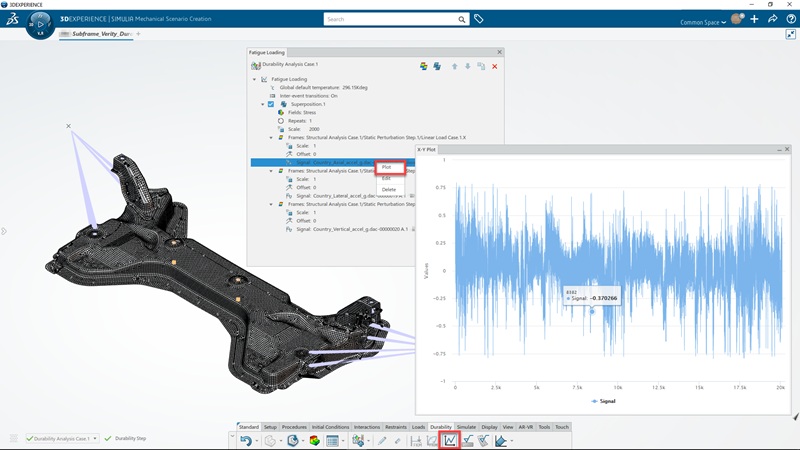Click the red X delete icon in Fatigue Loading
Viewport: 800px width, 450px height.
pyautogui.click(x=494, y=67)
